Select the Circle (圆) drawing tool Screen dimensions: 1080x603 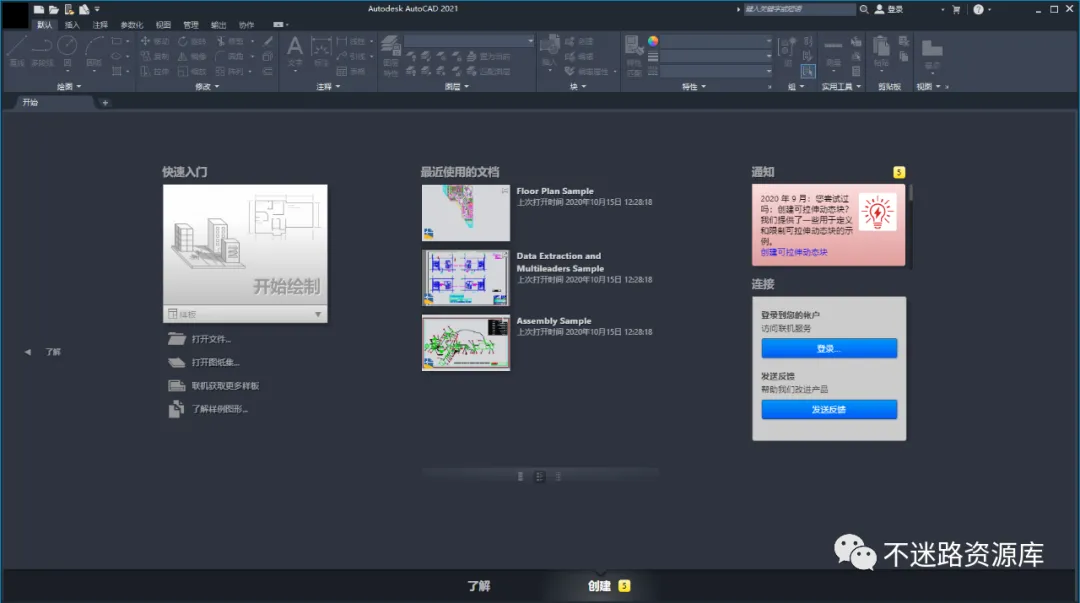(x=67, y=51)
